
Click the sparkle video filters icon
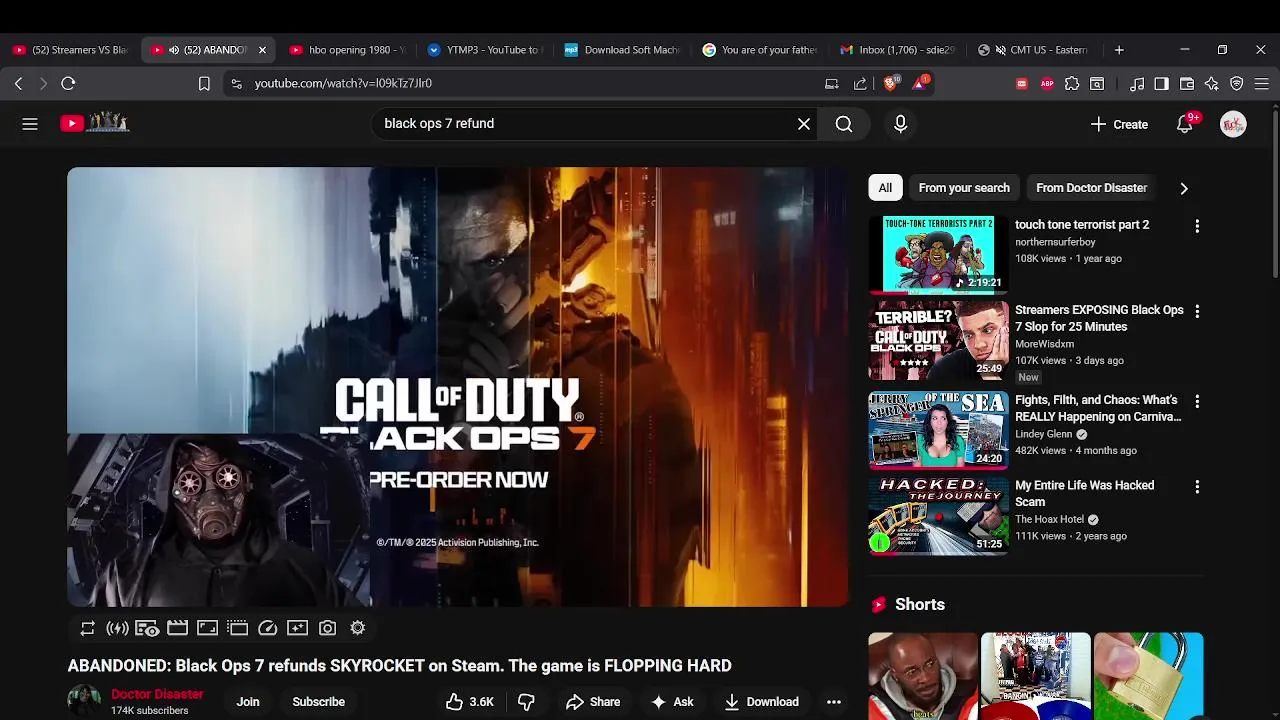[x=297, y=628]
